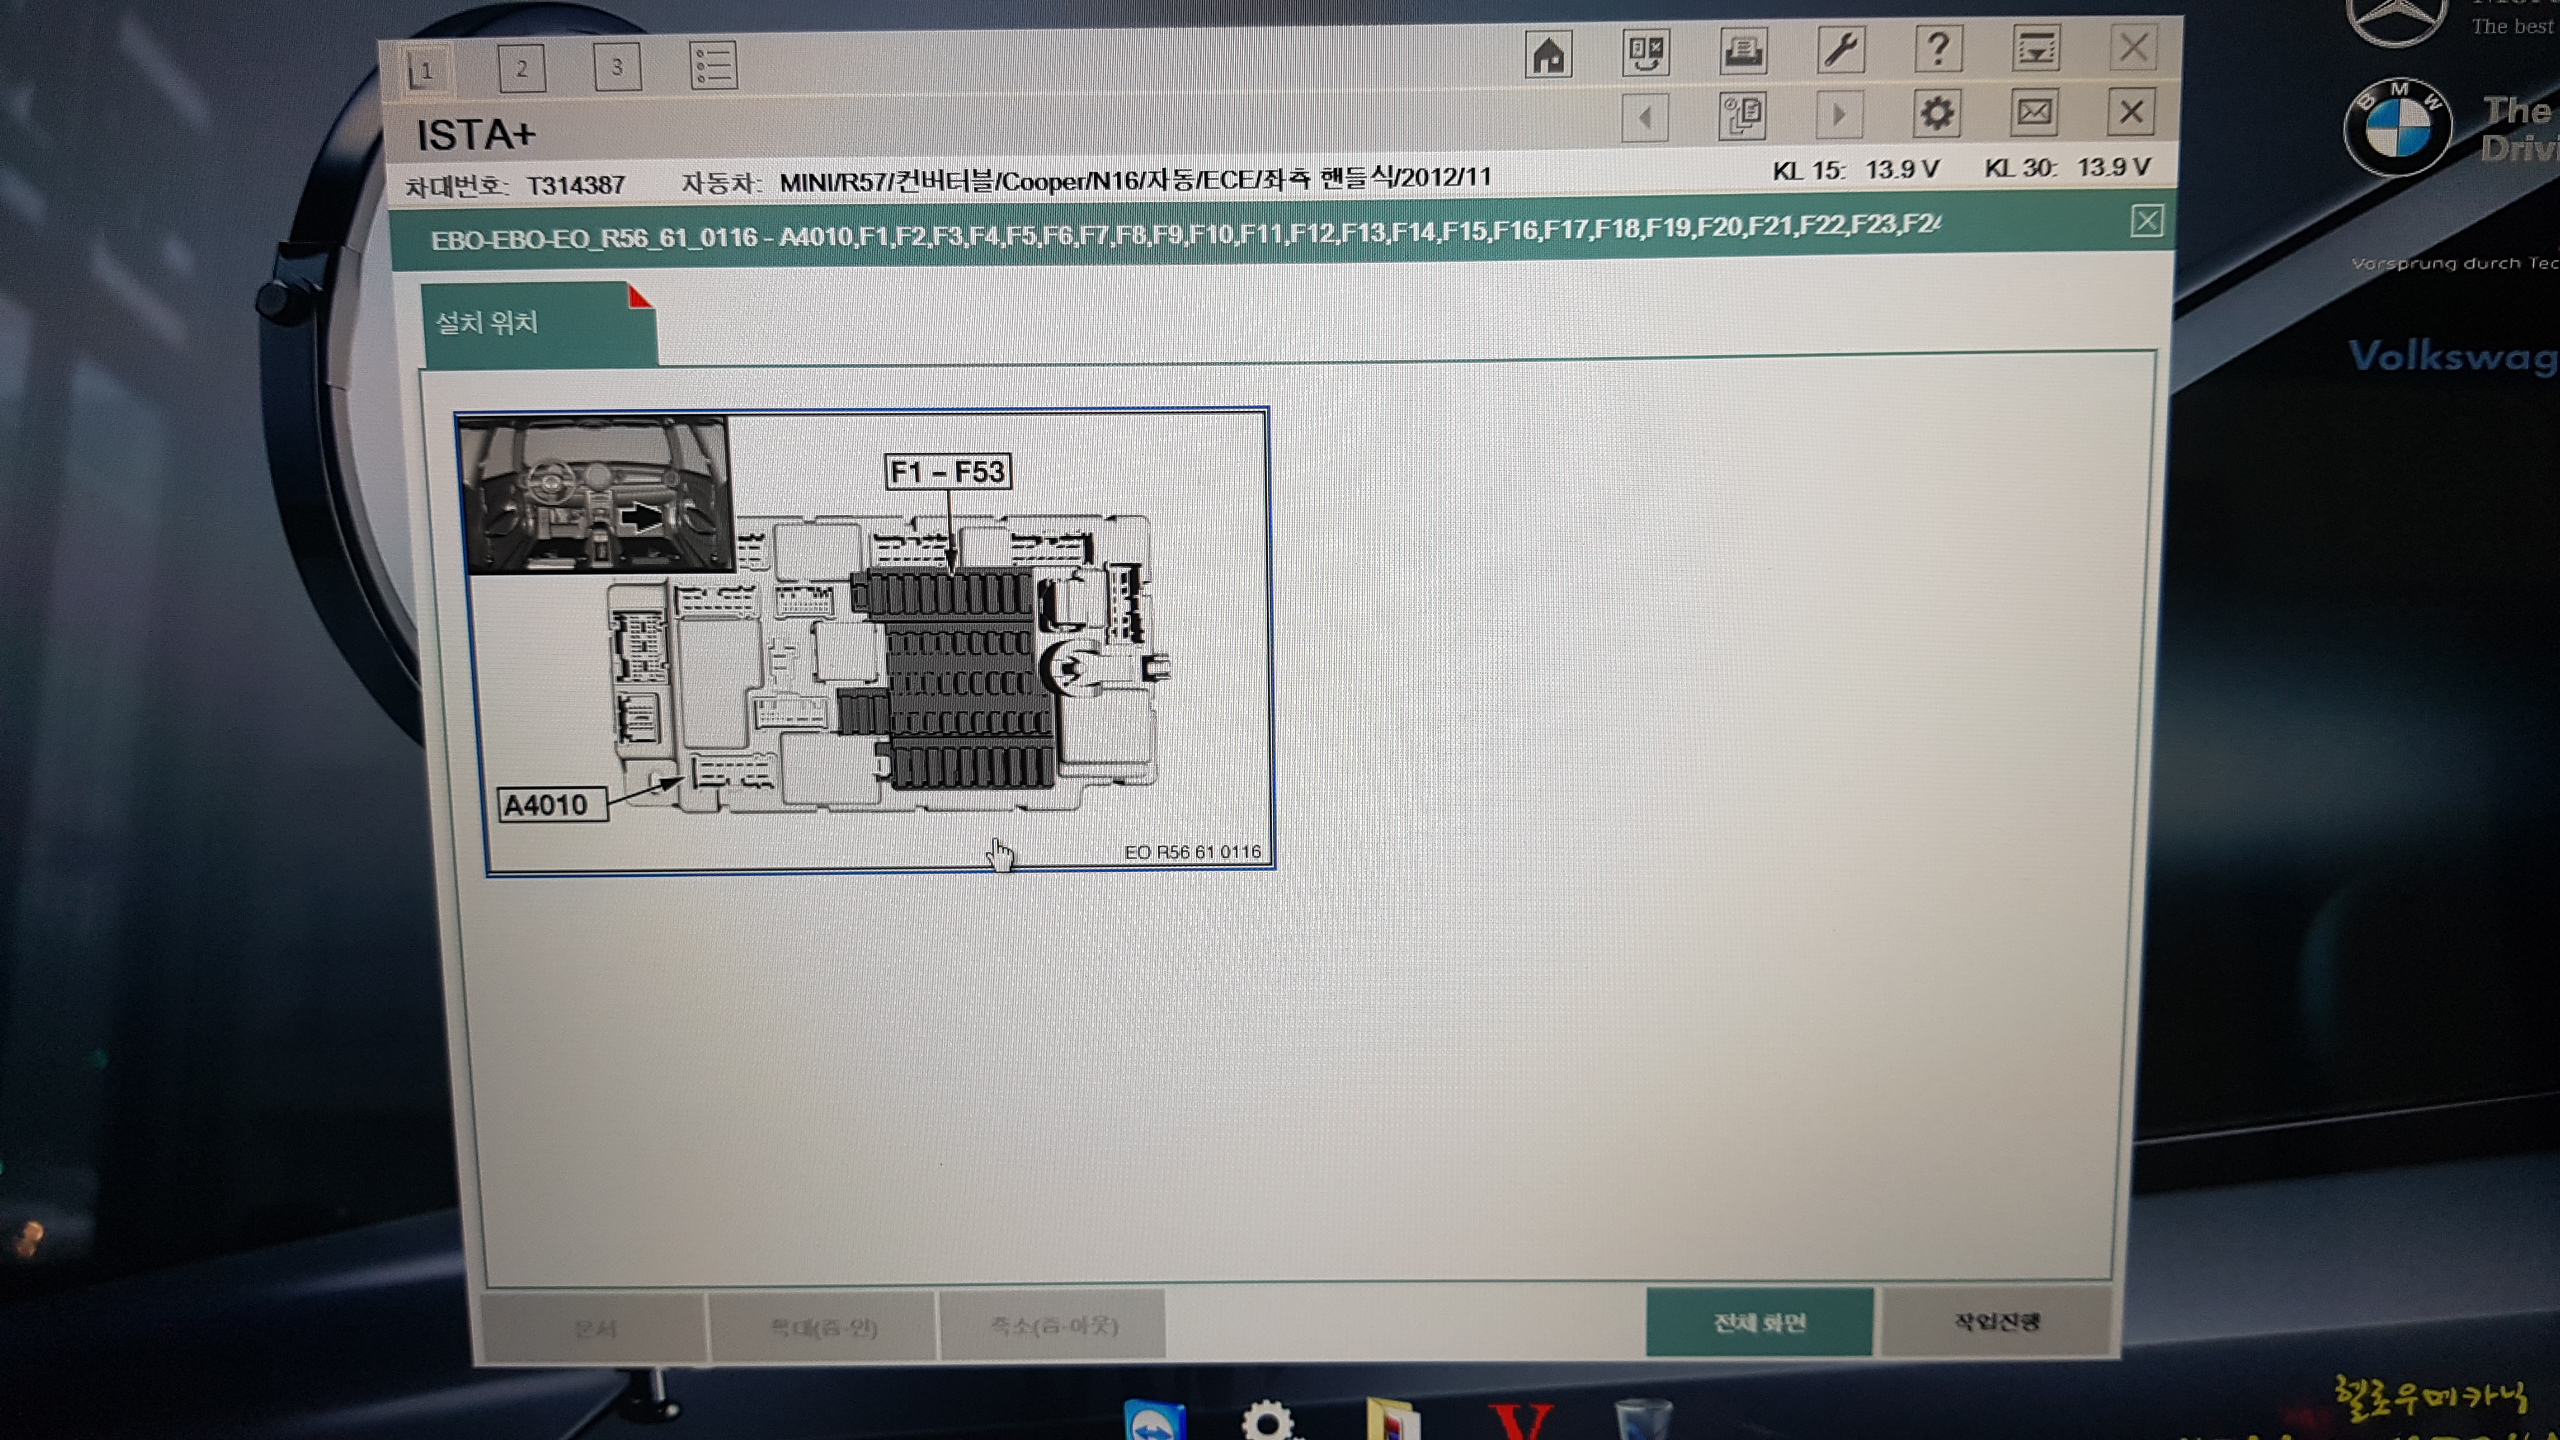
Task: Click the 전체 화면 fullscreen button
Action: [1759, 1323]
